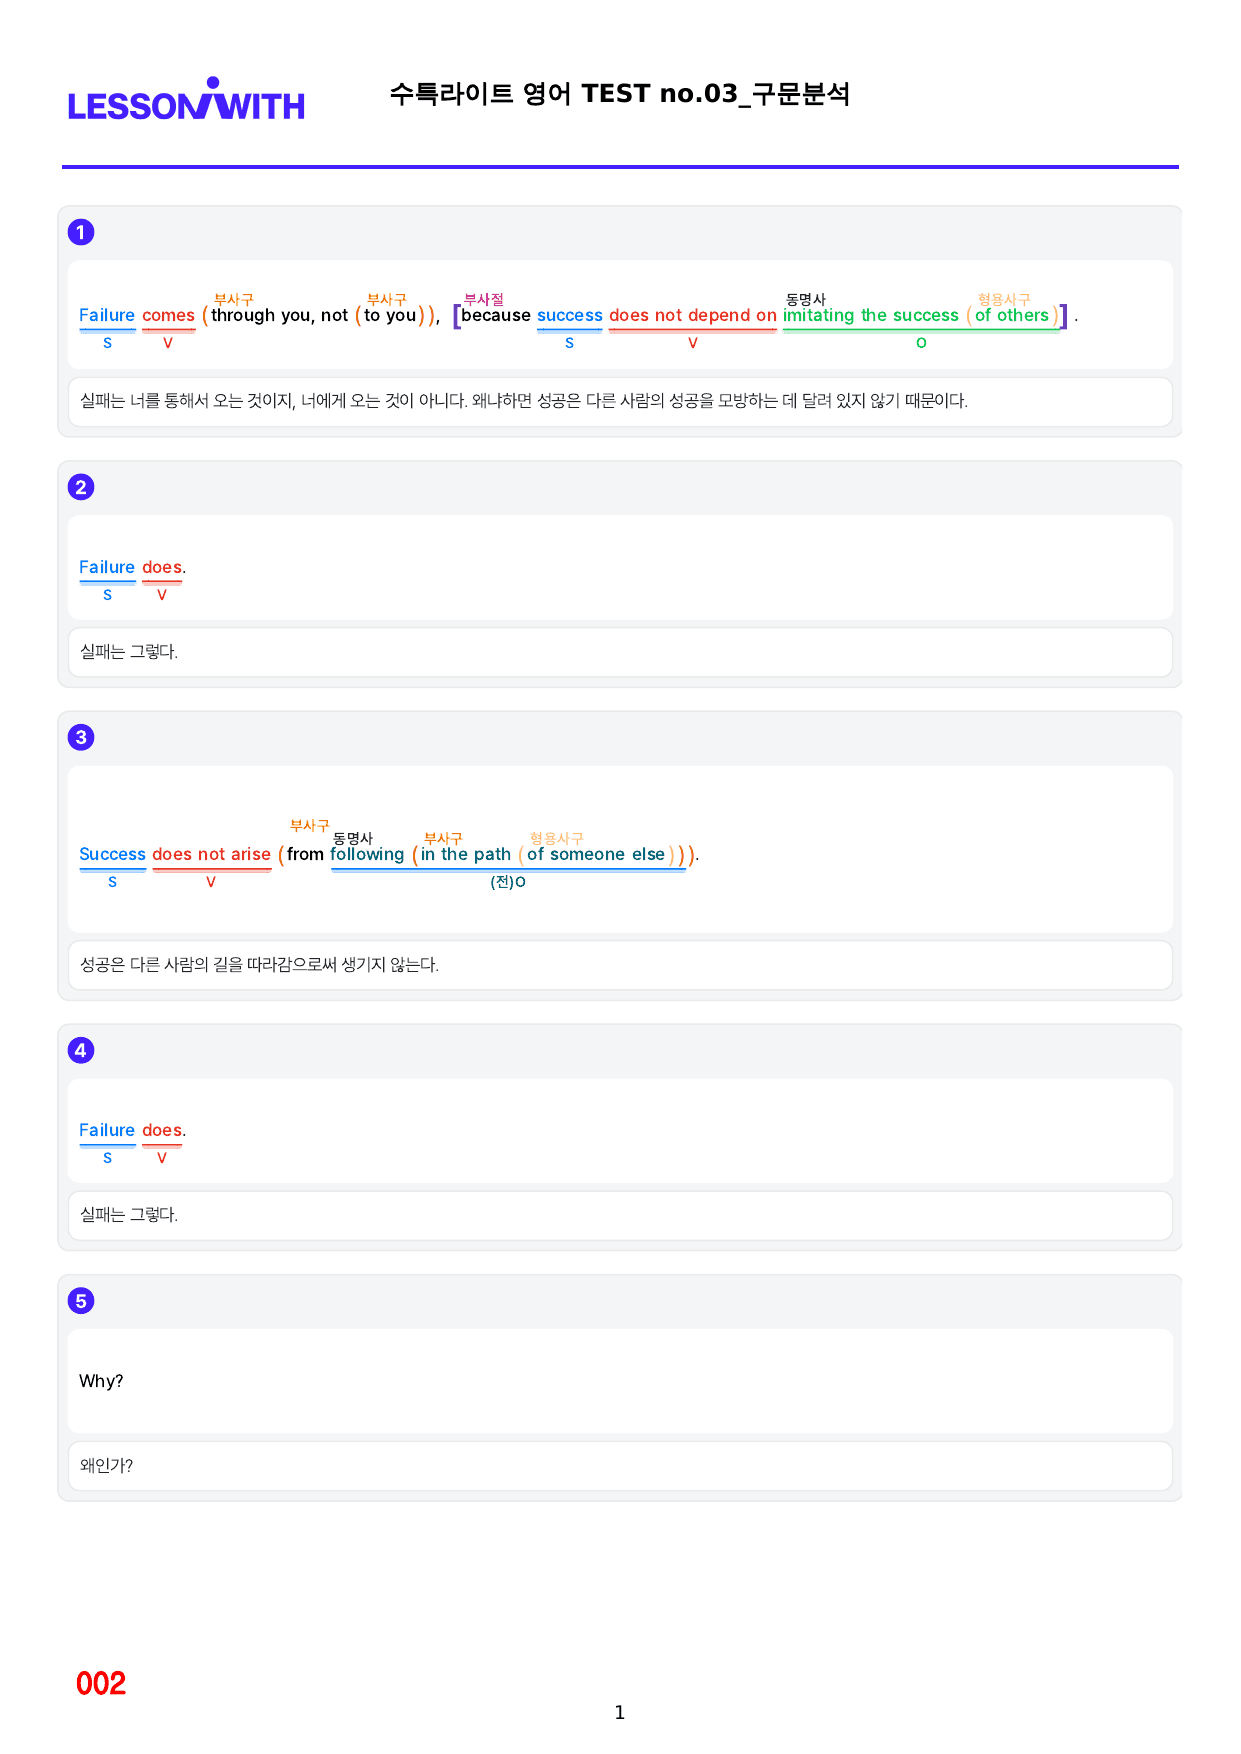Click 'Success' subject in sentence three
This screenshot has height=1754, width=1241.
[112, 854]
